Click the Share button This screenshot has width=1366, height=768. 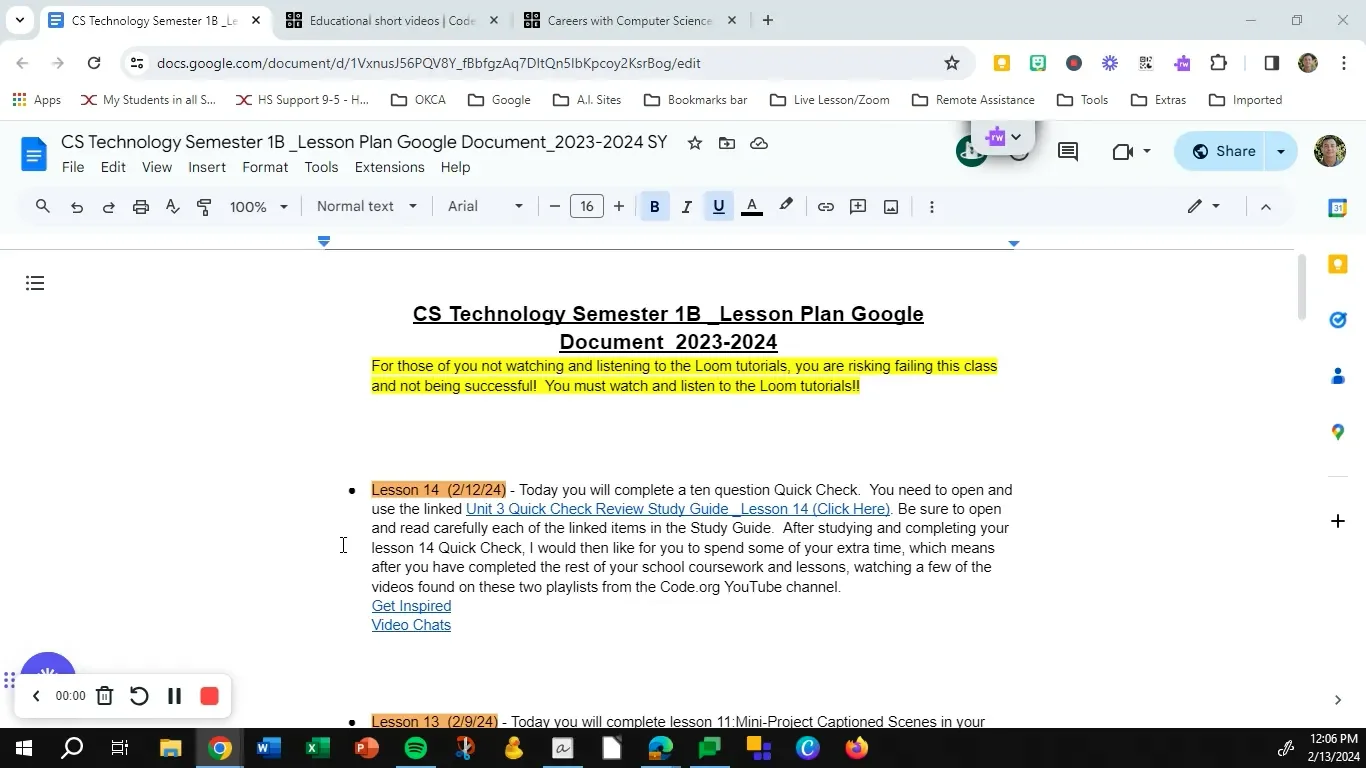(1222, 152)
